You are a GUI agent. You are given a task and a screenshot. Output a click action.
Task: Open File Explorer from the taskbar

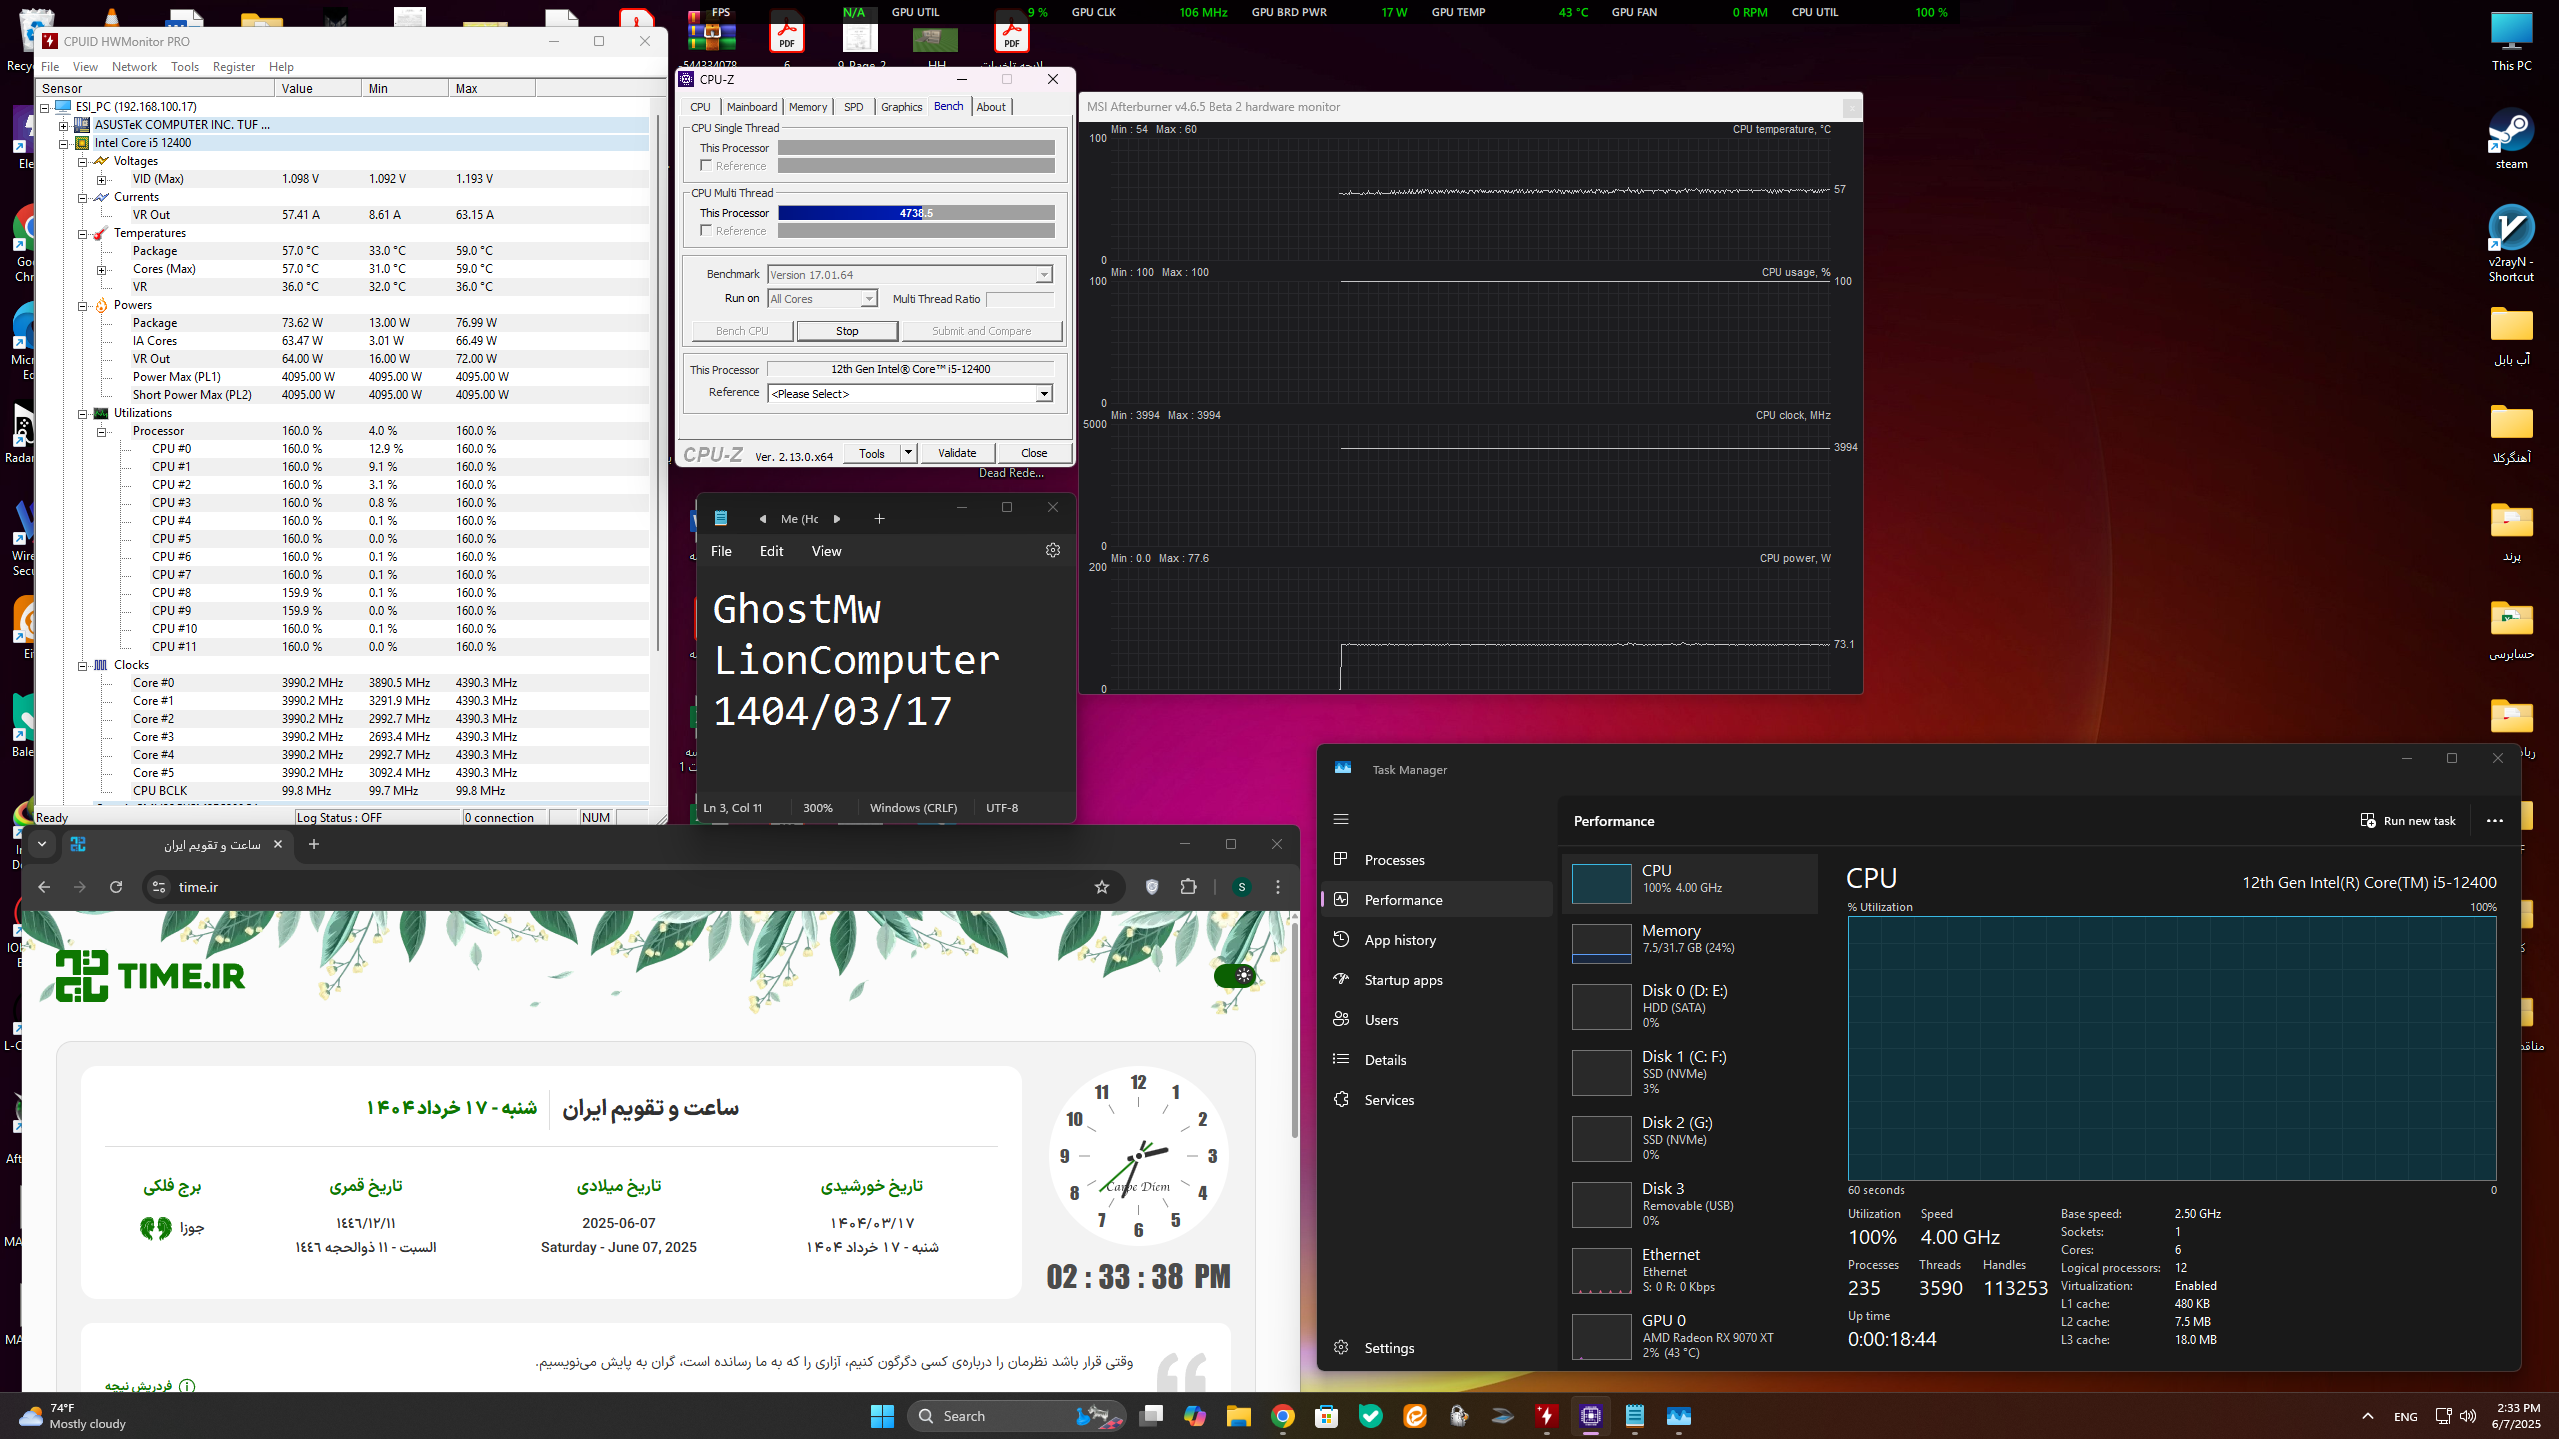point(1239,1416)
